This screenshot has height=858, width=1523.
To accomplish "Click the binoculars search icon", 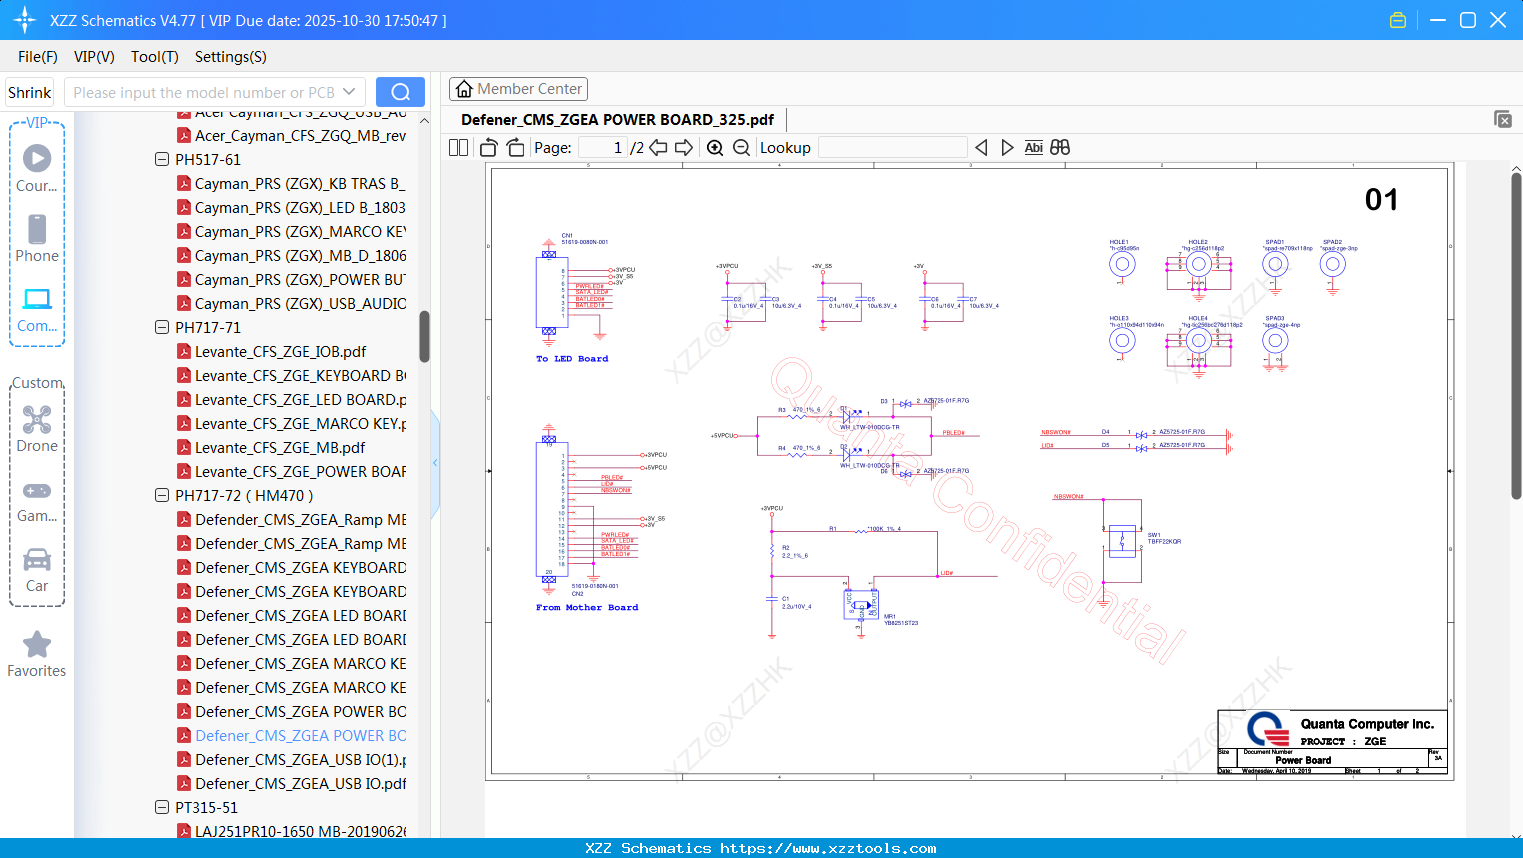I will (1060, 148).
